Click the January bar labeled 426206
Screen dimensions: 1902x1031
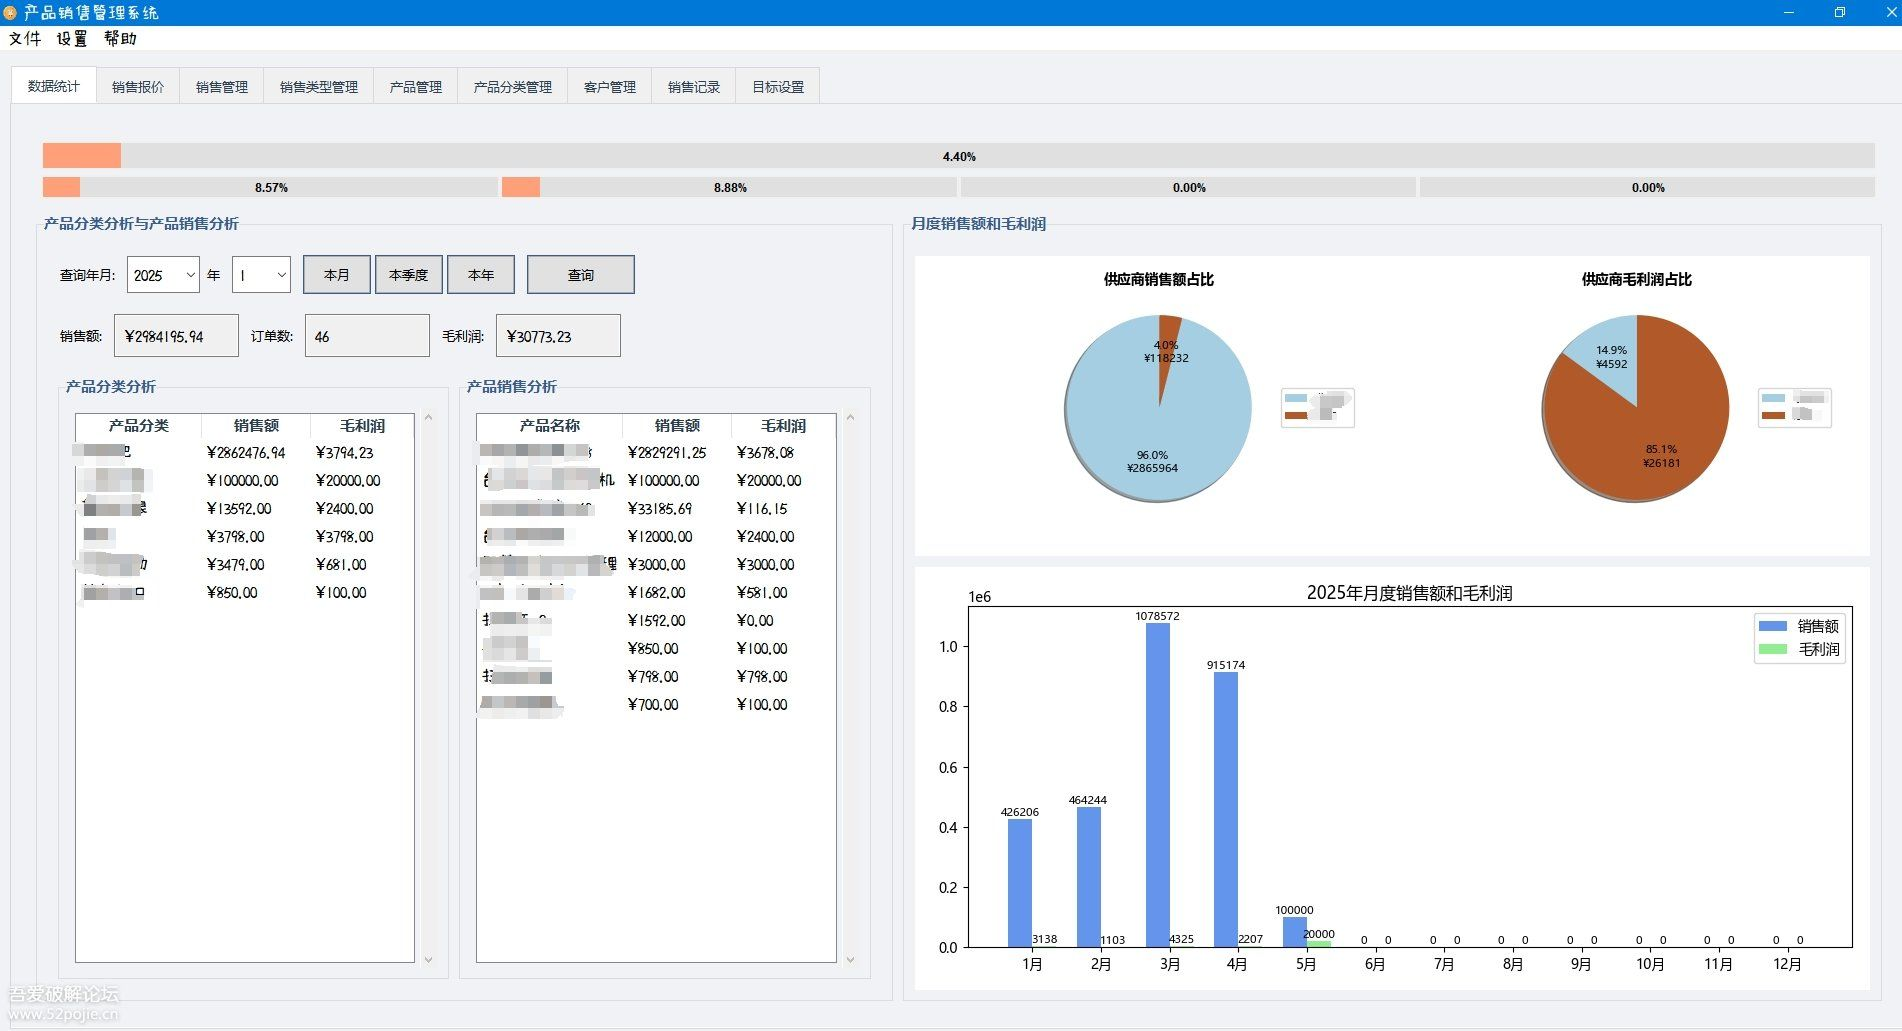point(1020,883)
